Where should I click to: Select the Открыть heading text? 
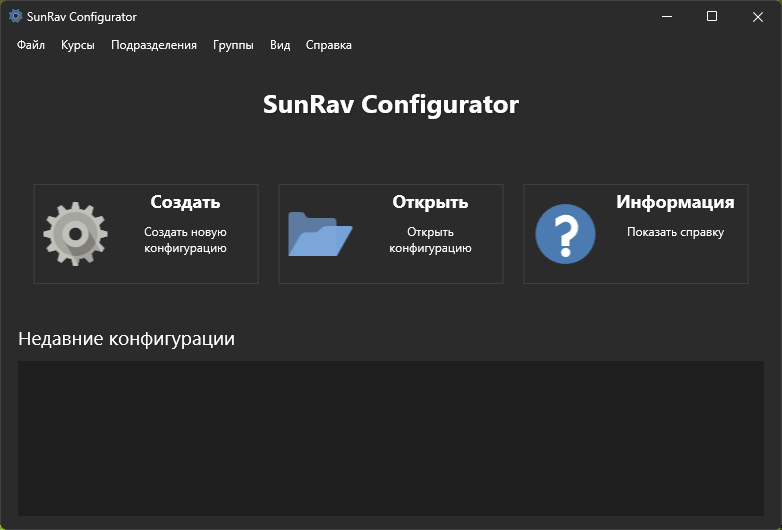point(430,202)
